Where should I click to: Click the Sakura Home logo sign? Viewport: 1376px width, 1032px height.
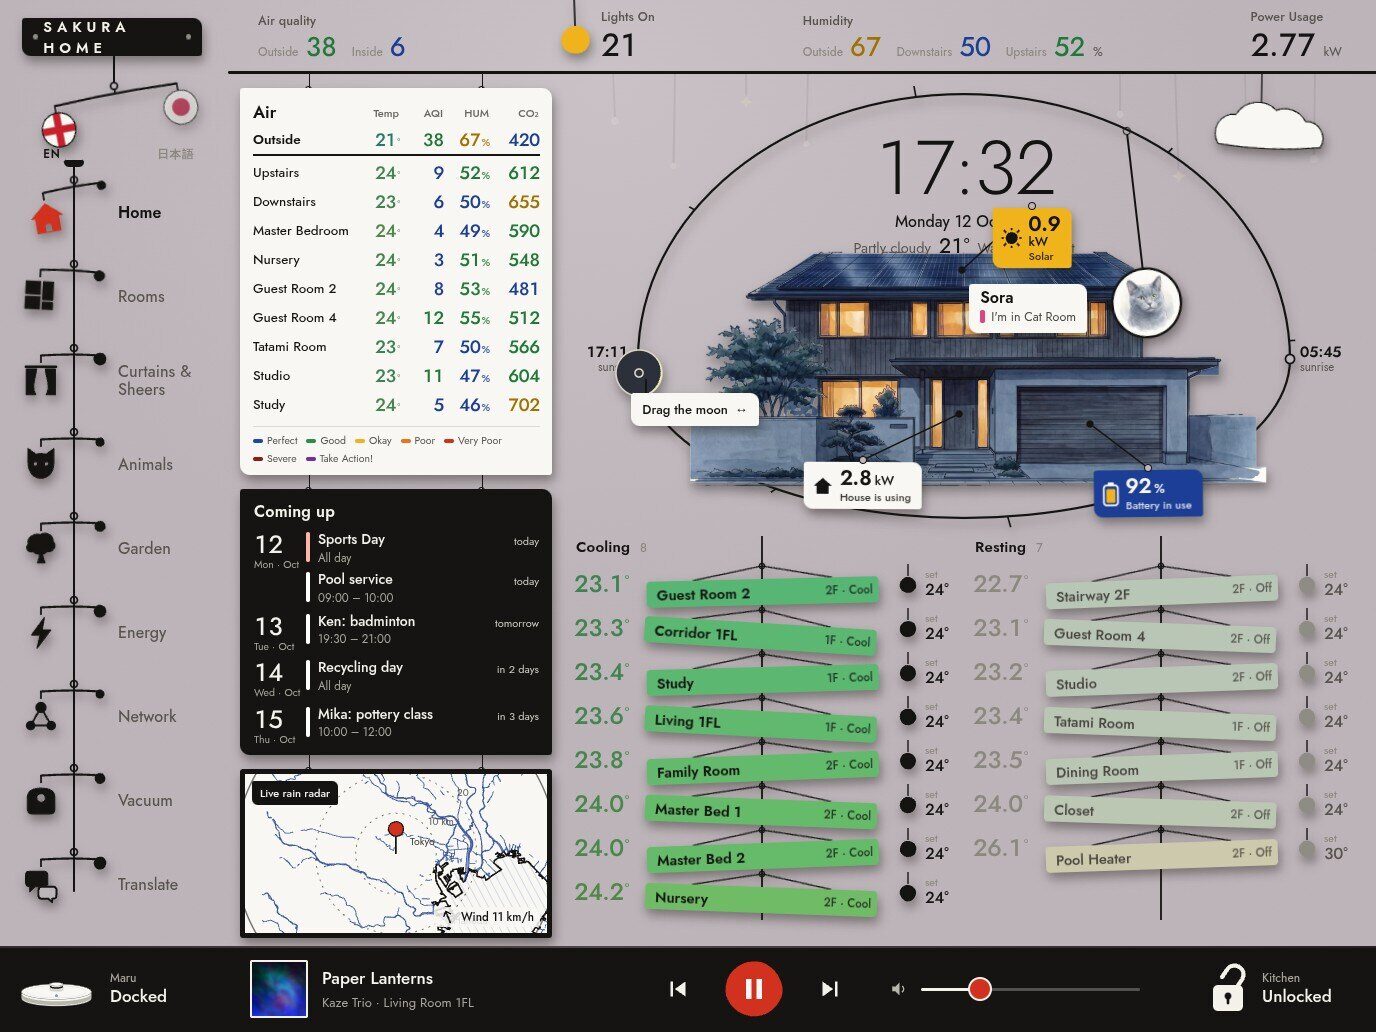point(112,38)
